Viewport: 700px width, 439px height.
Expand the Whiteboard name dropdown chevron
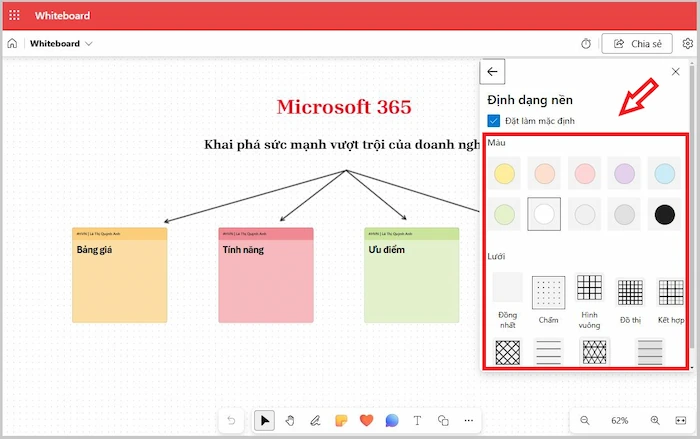[x=88, y=44]
